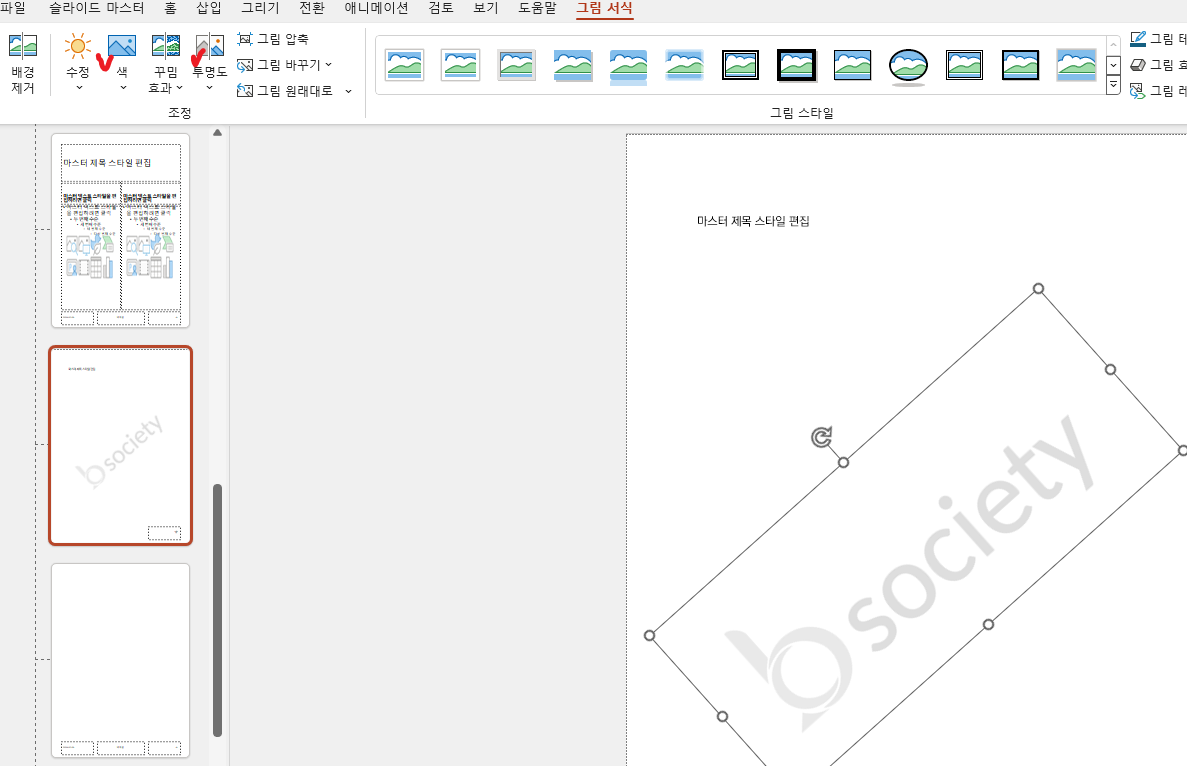Click top corner resize handle of picture

1039,288
